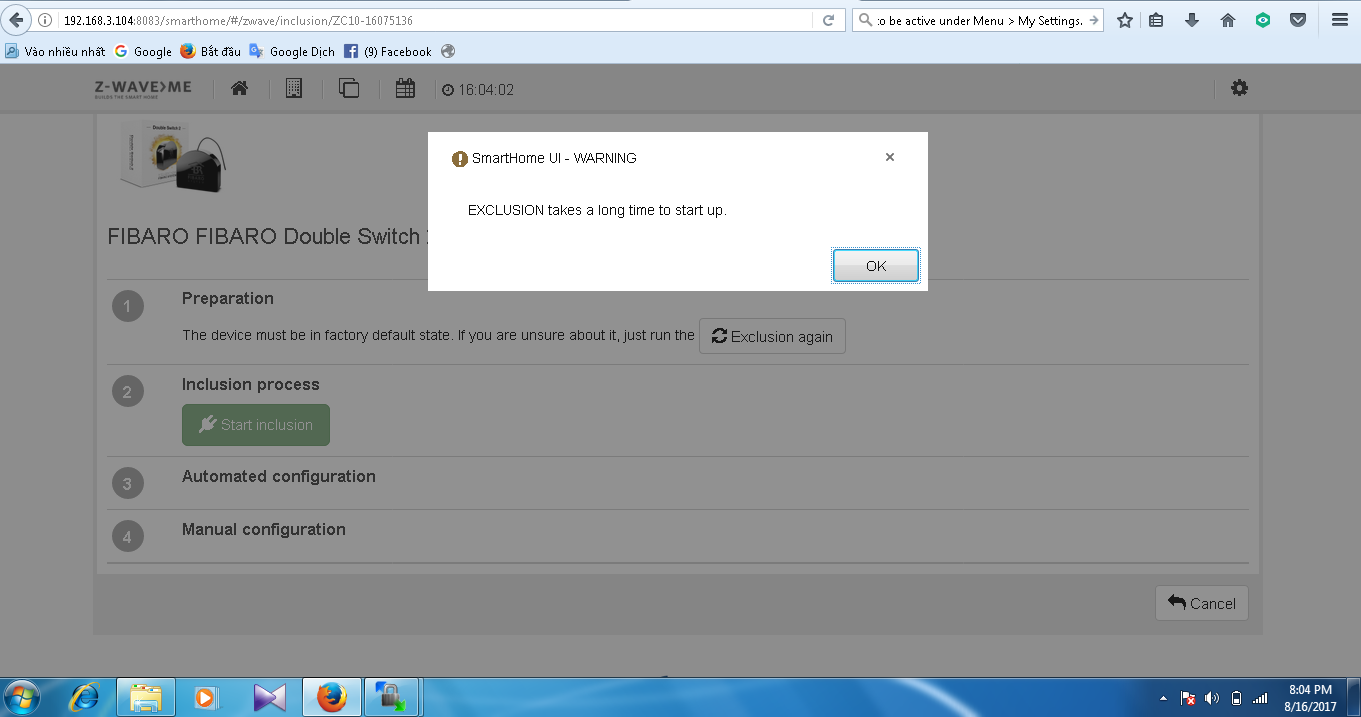Viewport: 1361px width, 717px height.
Task: Close the SmartHome UI warning dialog
Action: coord(889,157)
